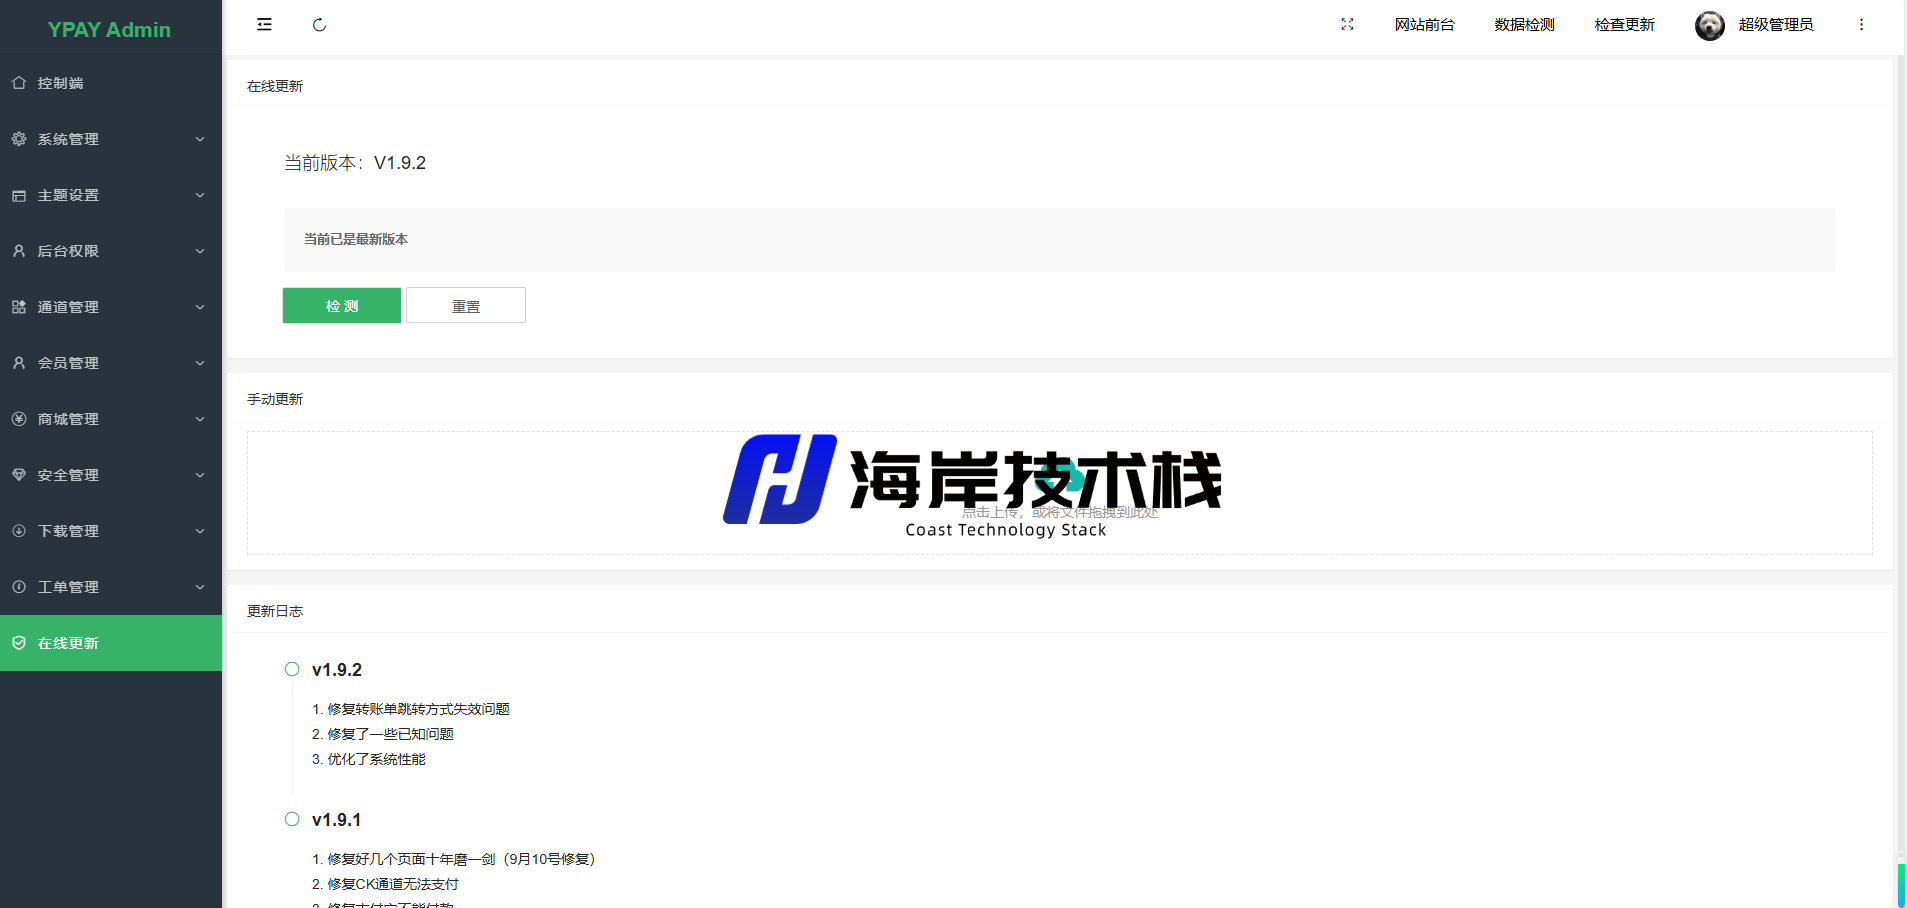Click the diamond icon beside 安全管理
The height and width of the screenshot is (908, 1907).
click(19, 475)
